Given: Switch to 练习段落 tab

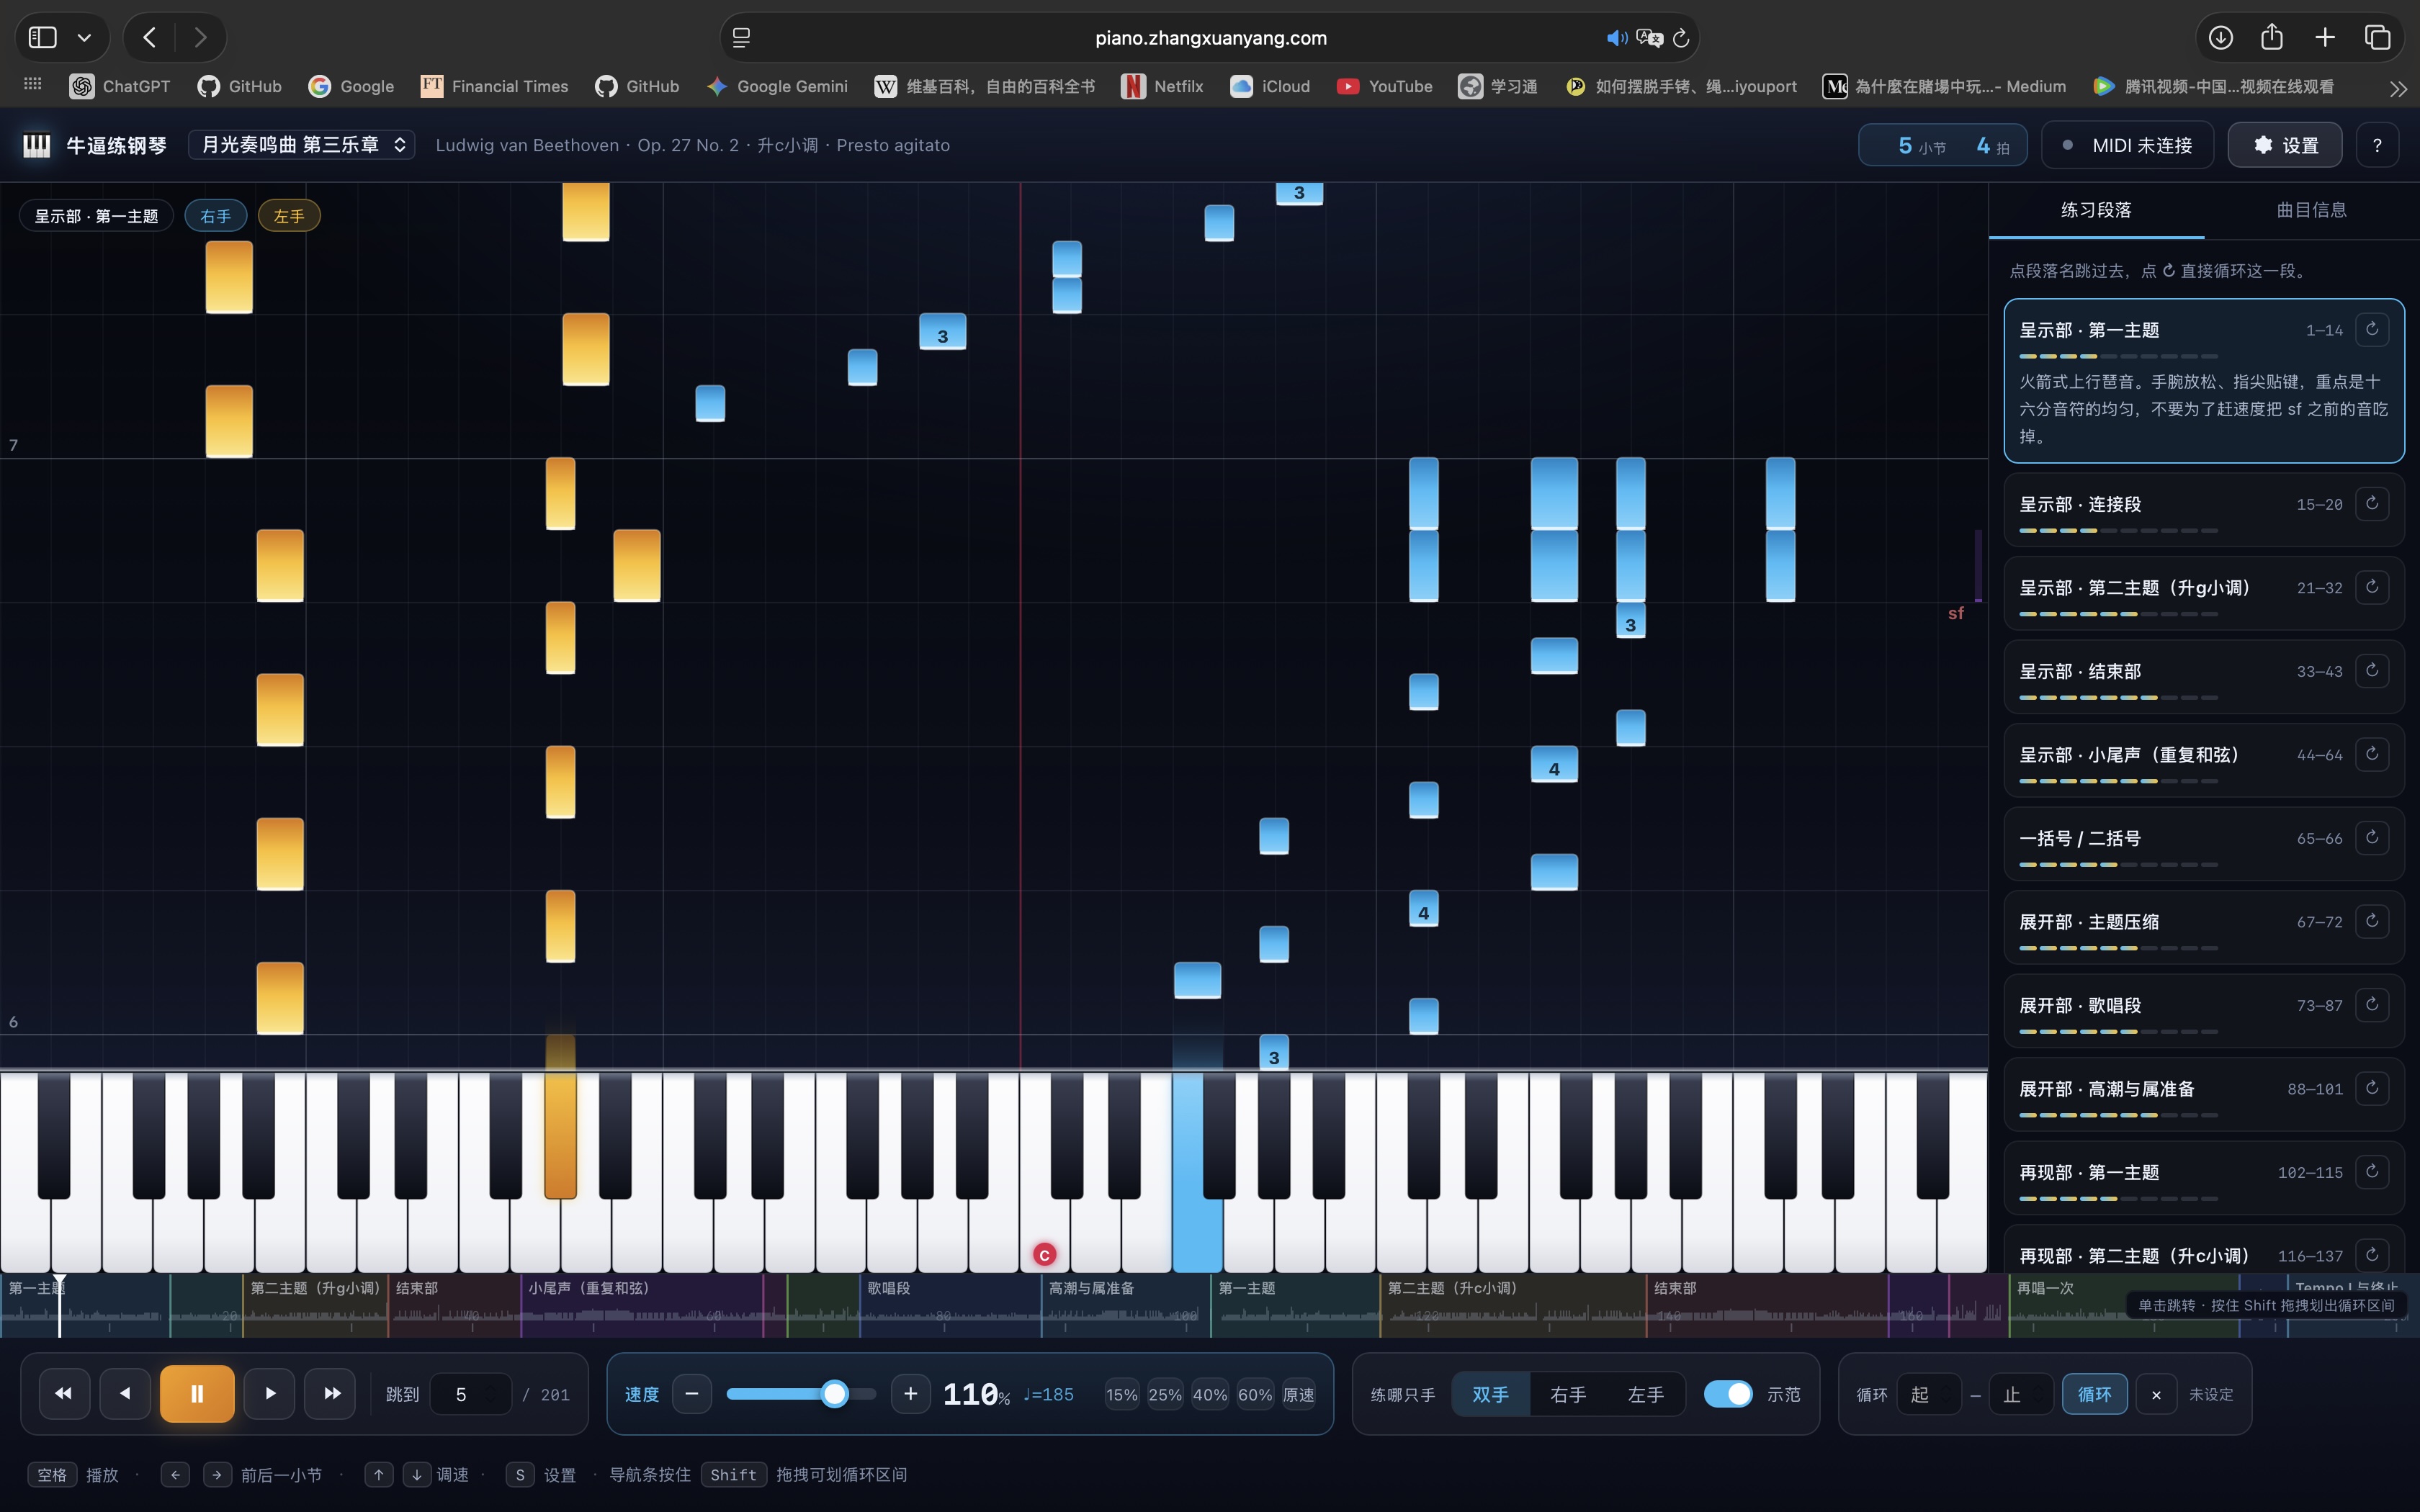Looking at the screenshot, I should pyautogui.click(x=2096, y=210).
